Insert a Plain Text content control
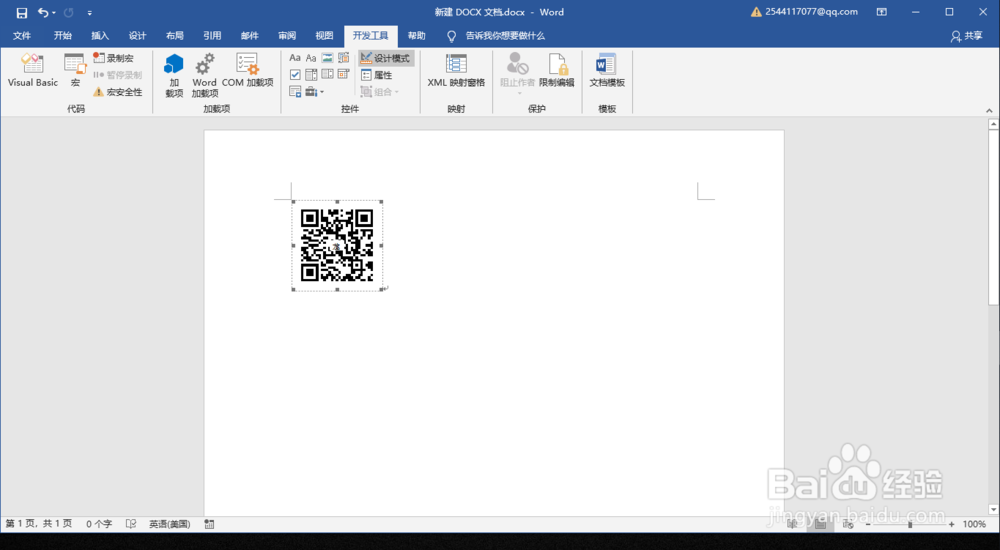 [x=311, y=58]
